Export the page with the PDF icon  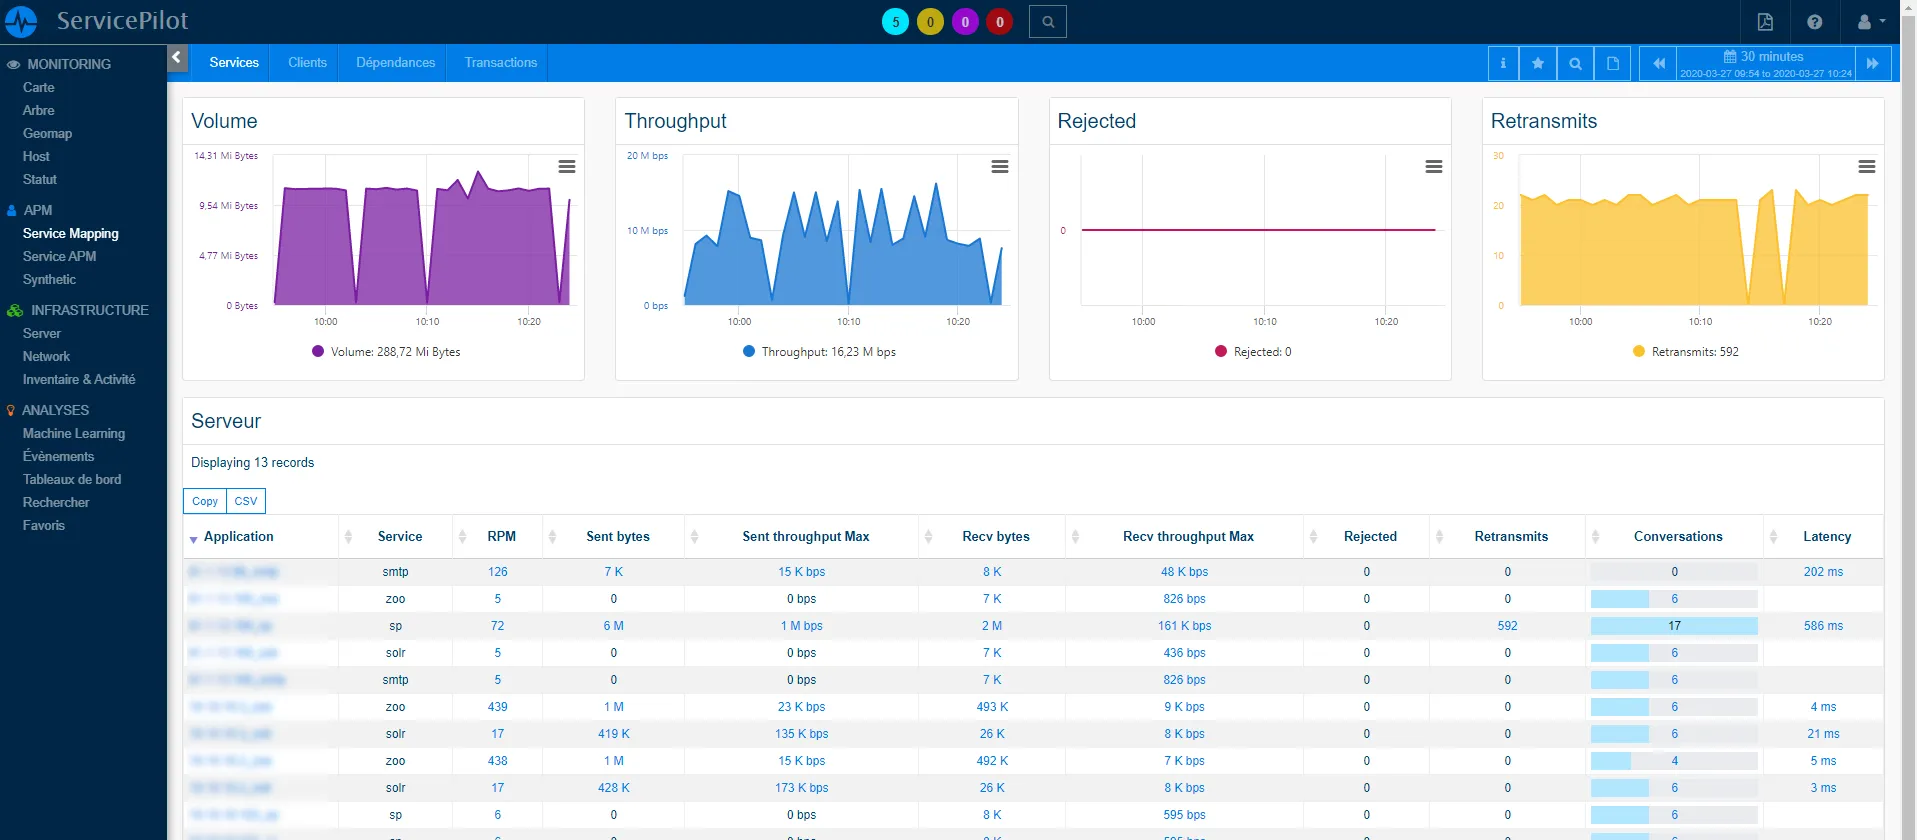(1765, 22)
